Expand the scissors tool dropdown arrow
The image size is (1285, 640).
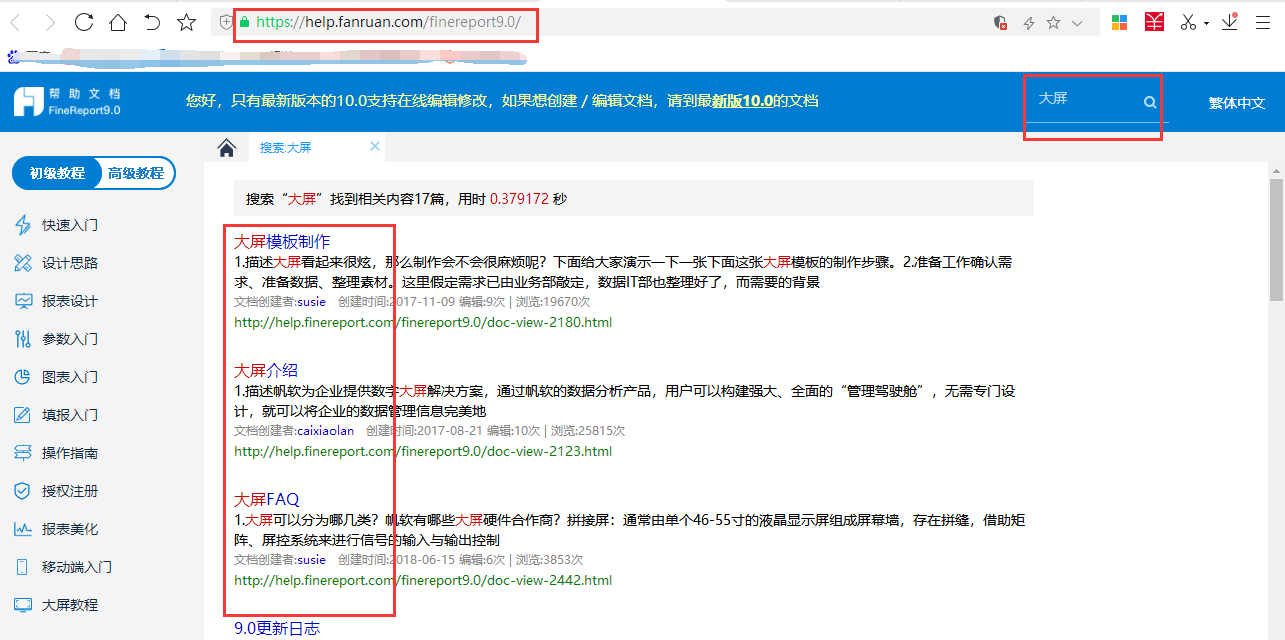[1206, 23]
